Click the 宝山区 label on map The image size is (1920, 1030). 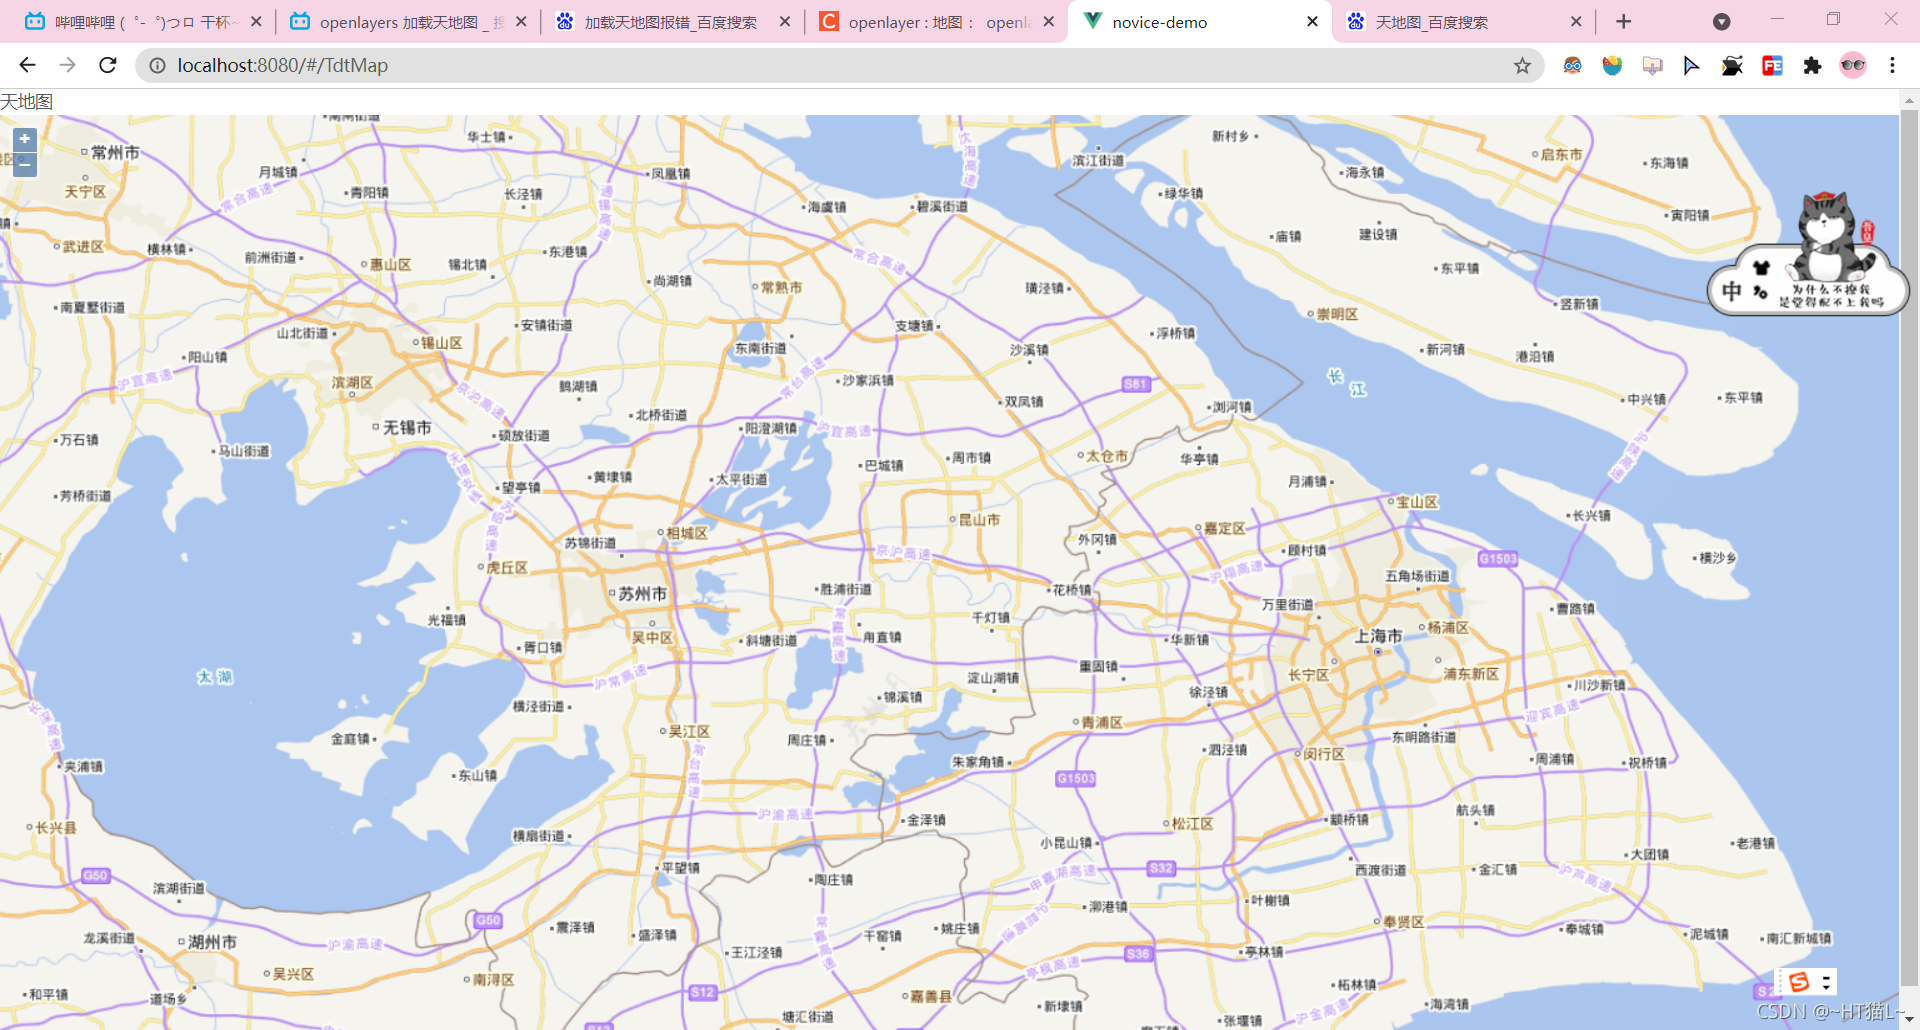(x=1417, y=502)
